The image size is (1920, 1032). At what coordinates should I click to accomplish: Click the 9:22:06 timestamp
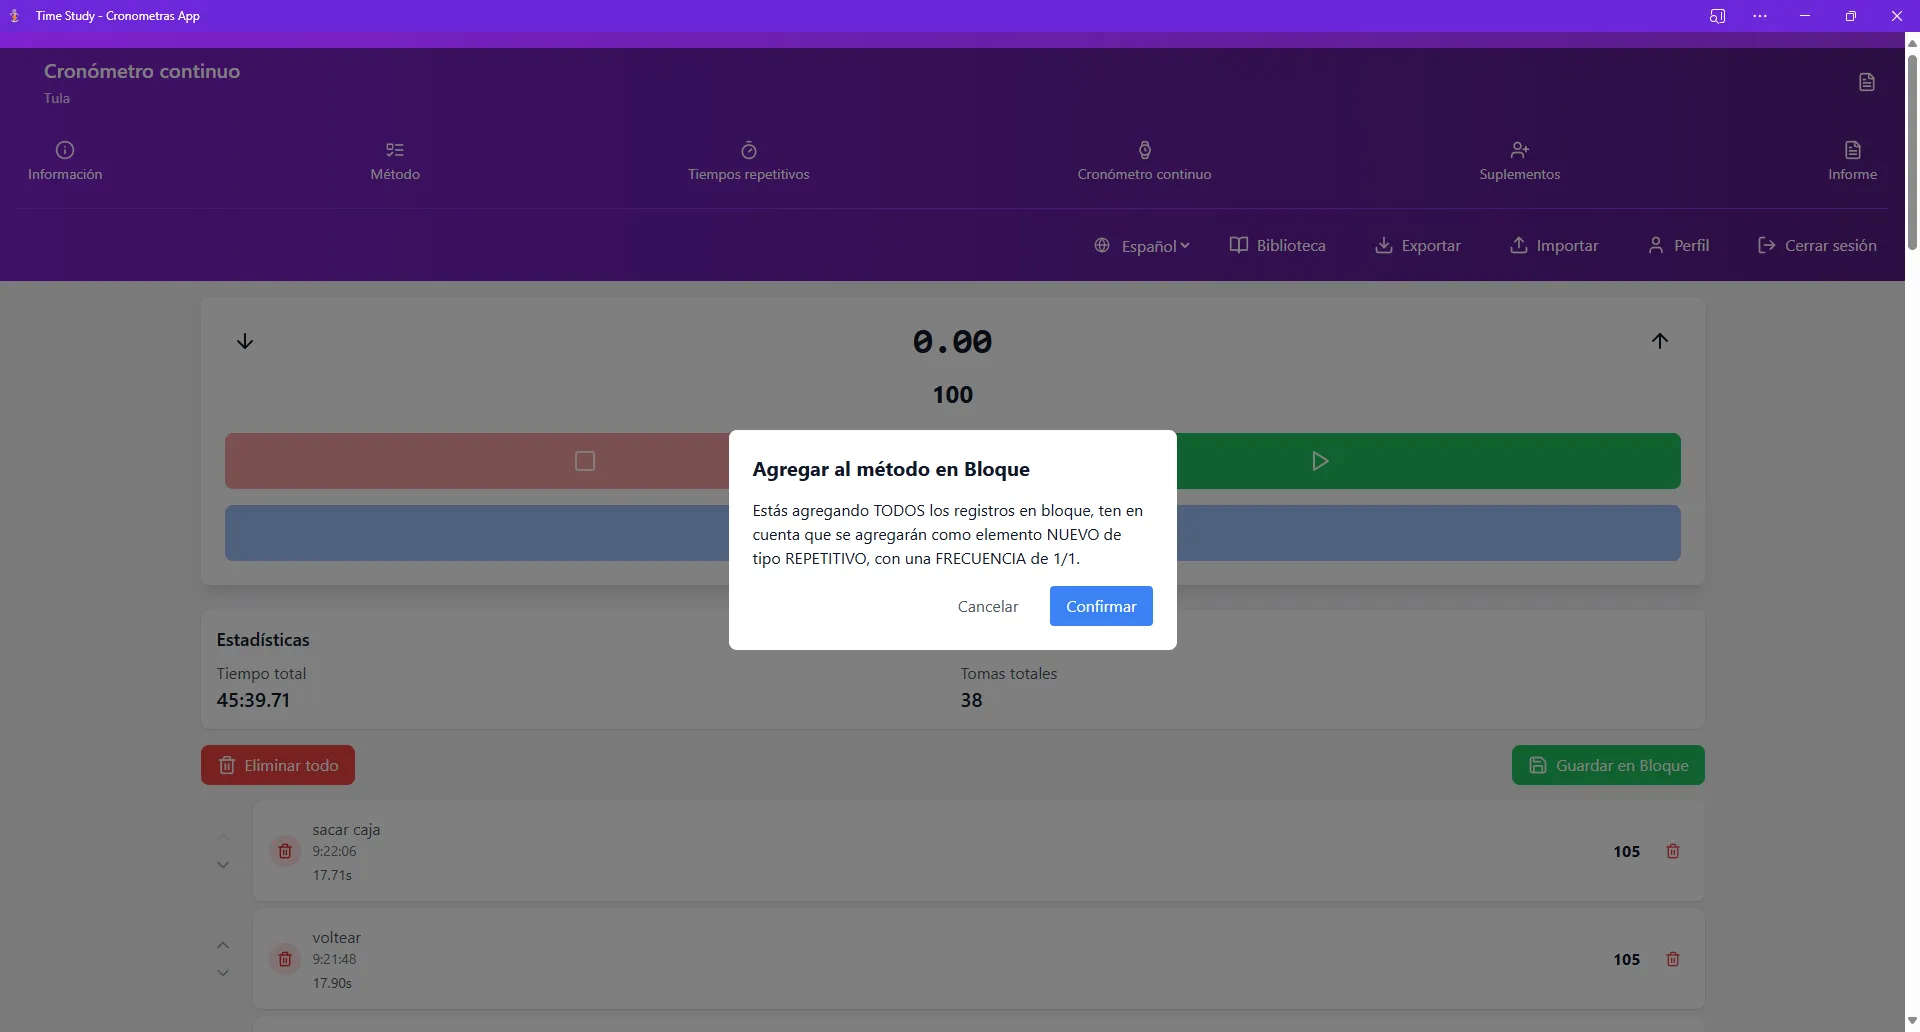pos(334,851)
